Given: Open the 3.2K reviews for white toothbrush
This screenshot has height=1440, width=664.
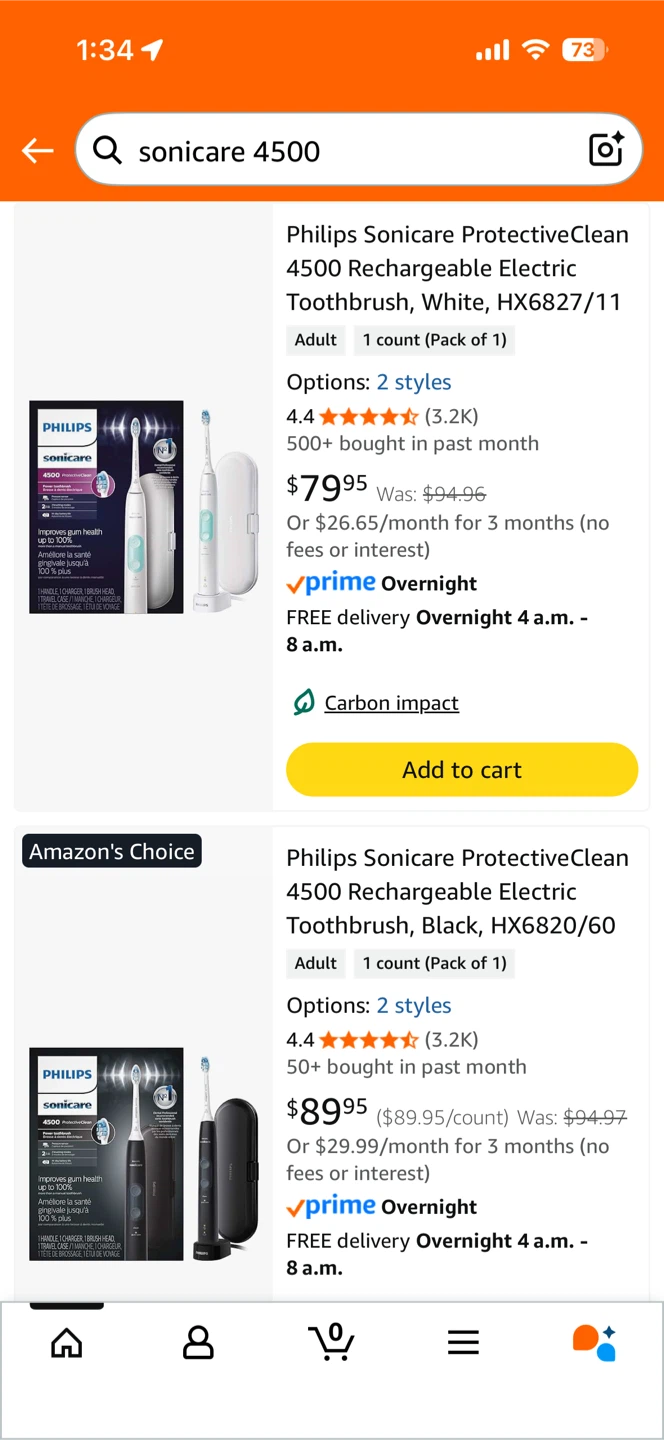Looking at the screenshot, I should pos(452,416).
